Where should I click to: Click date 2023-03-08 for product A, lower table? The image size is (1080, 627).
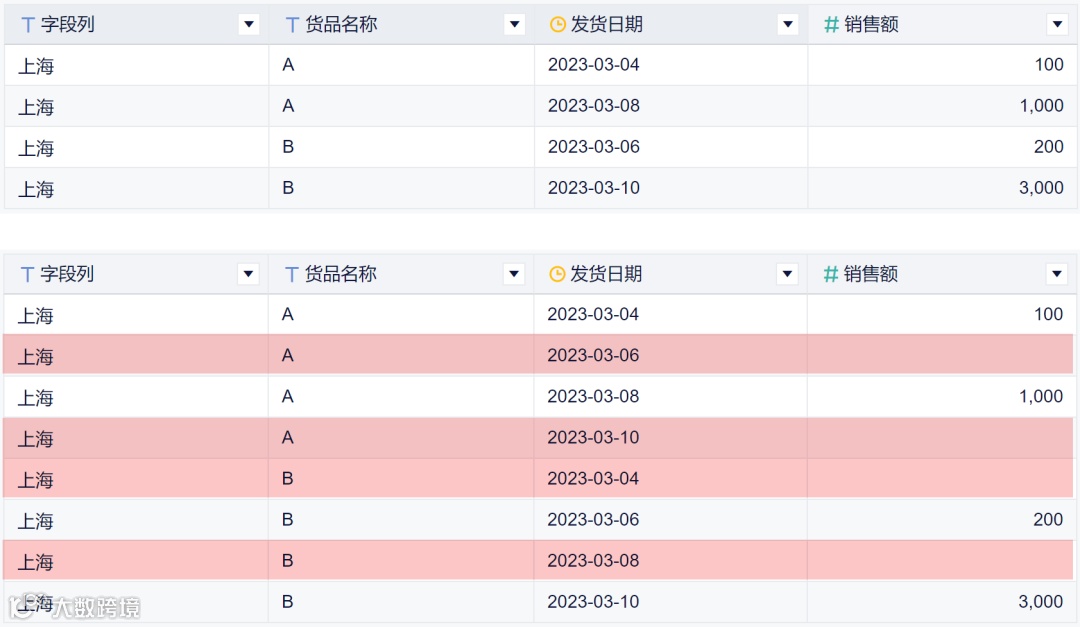tap(593, 396)
